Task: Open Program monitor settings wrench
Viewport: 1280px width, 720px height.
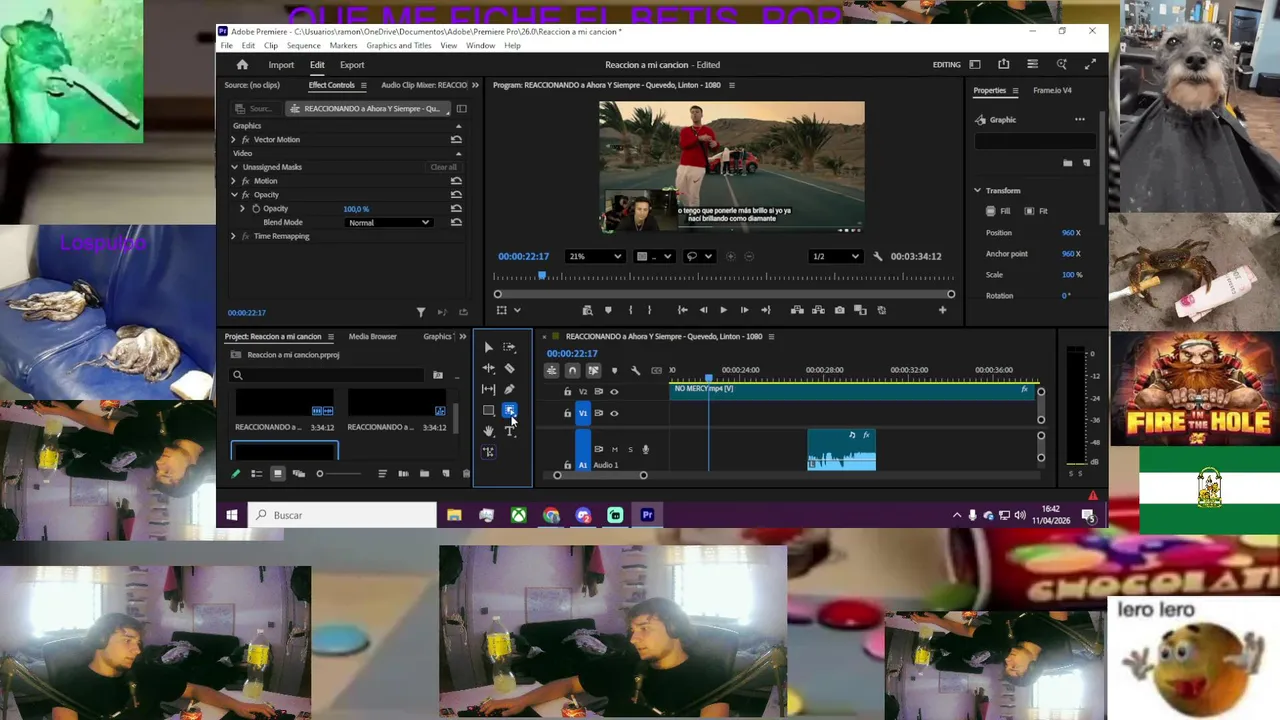Action: pyautogui.click(x=878, y=256)
